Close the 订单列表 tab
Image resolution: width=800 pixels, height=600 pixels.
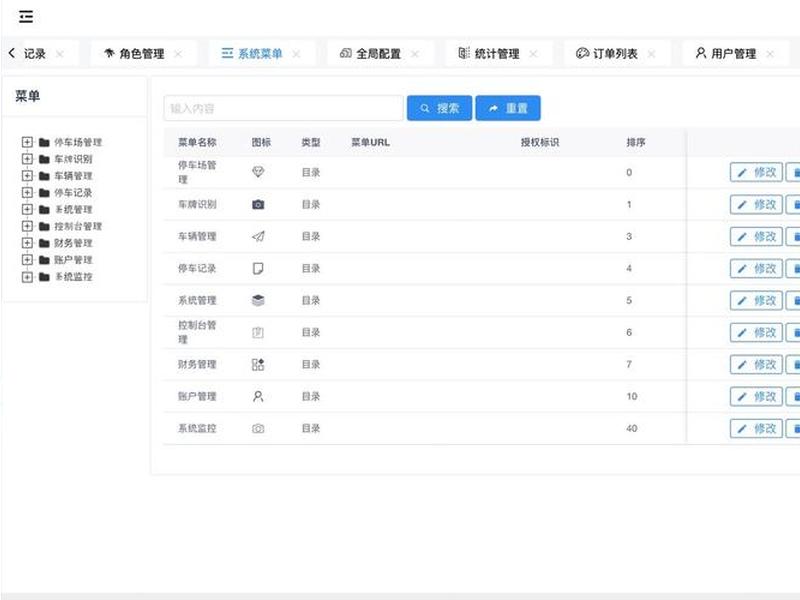pos(652,54)
